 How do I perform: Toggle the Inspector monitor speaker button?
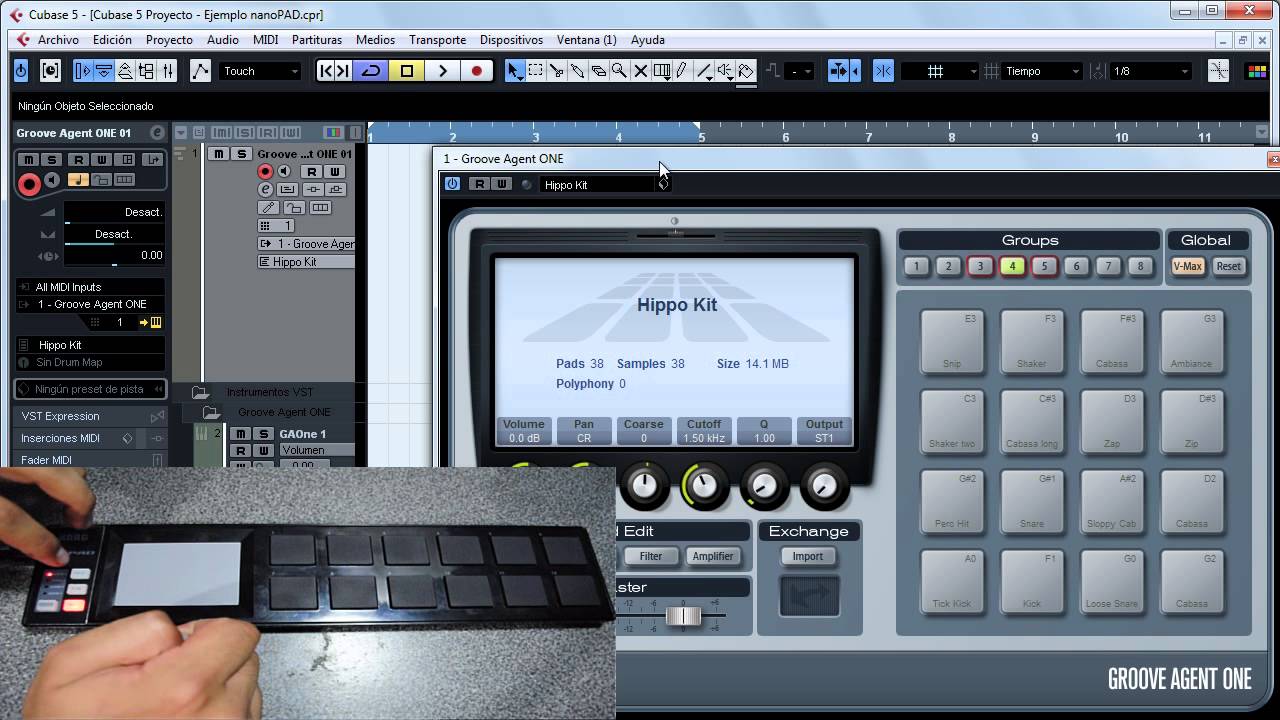(52, 180)
